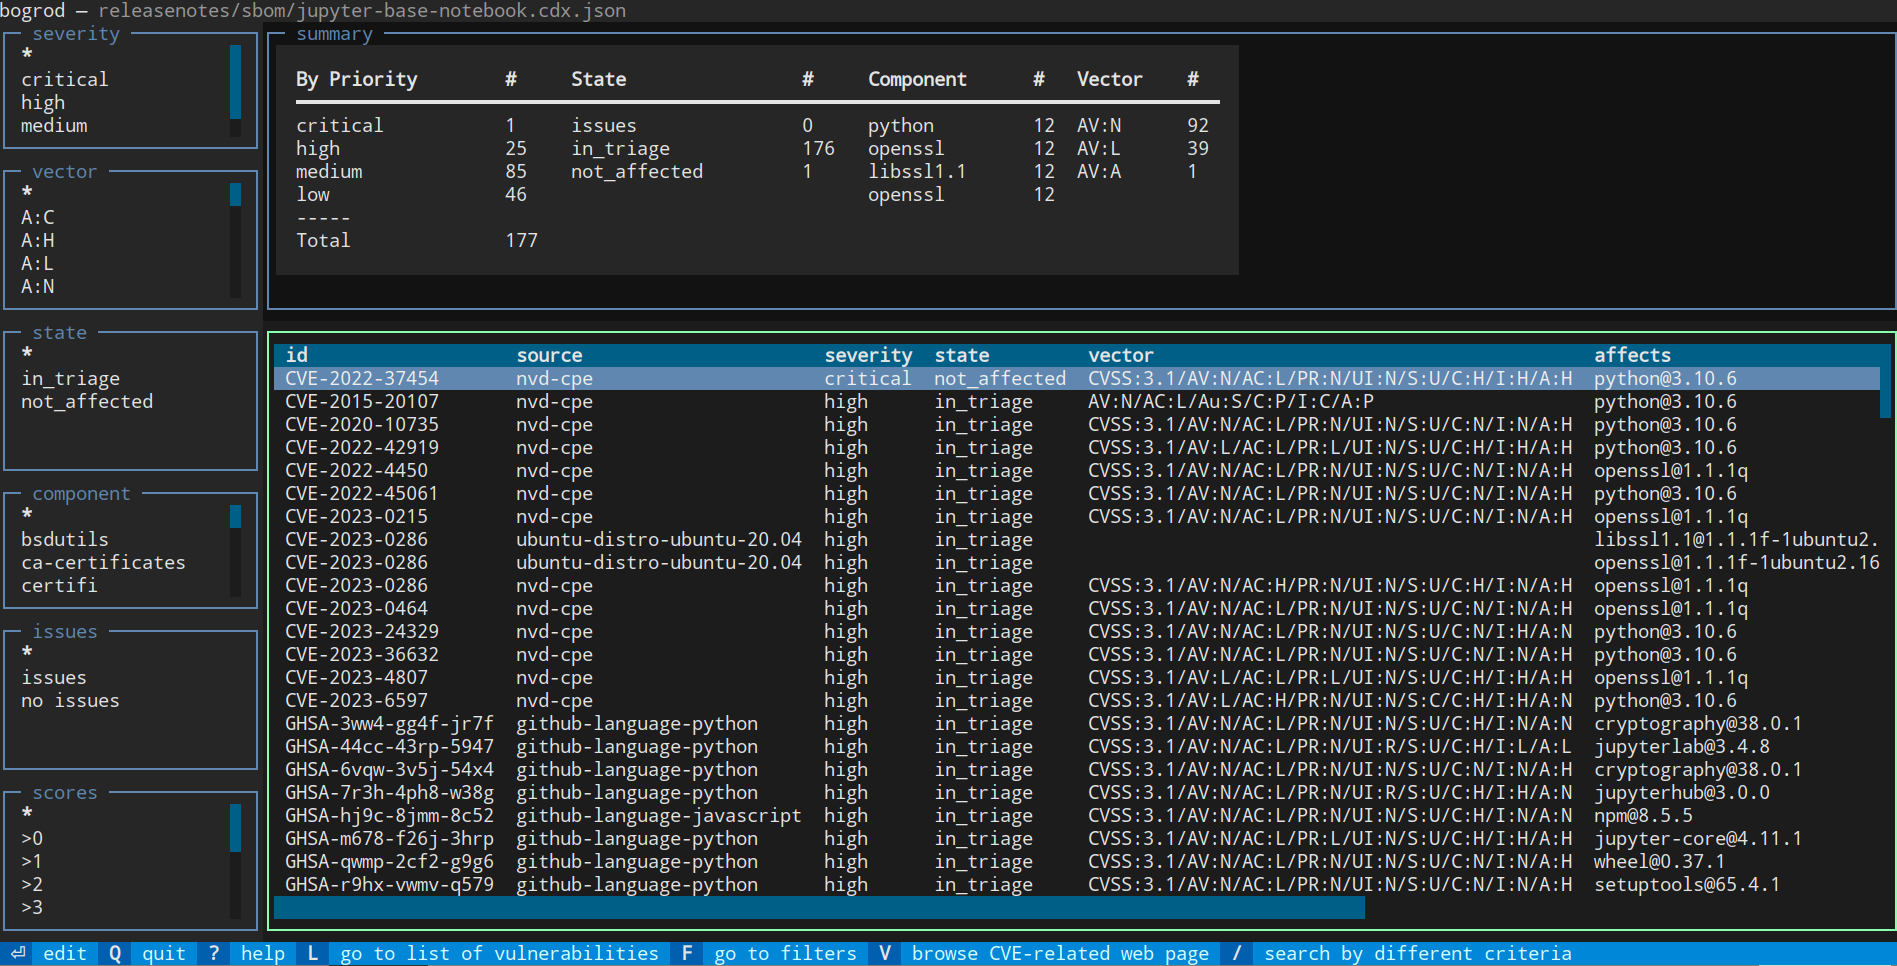
Task: Select the asterisk in severity filter
Action: [27, 55]
